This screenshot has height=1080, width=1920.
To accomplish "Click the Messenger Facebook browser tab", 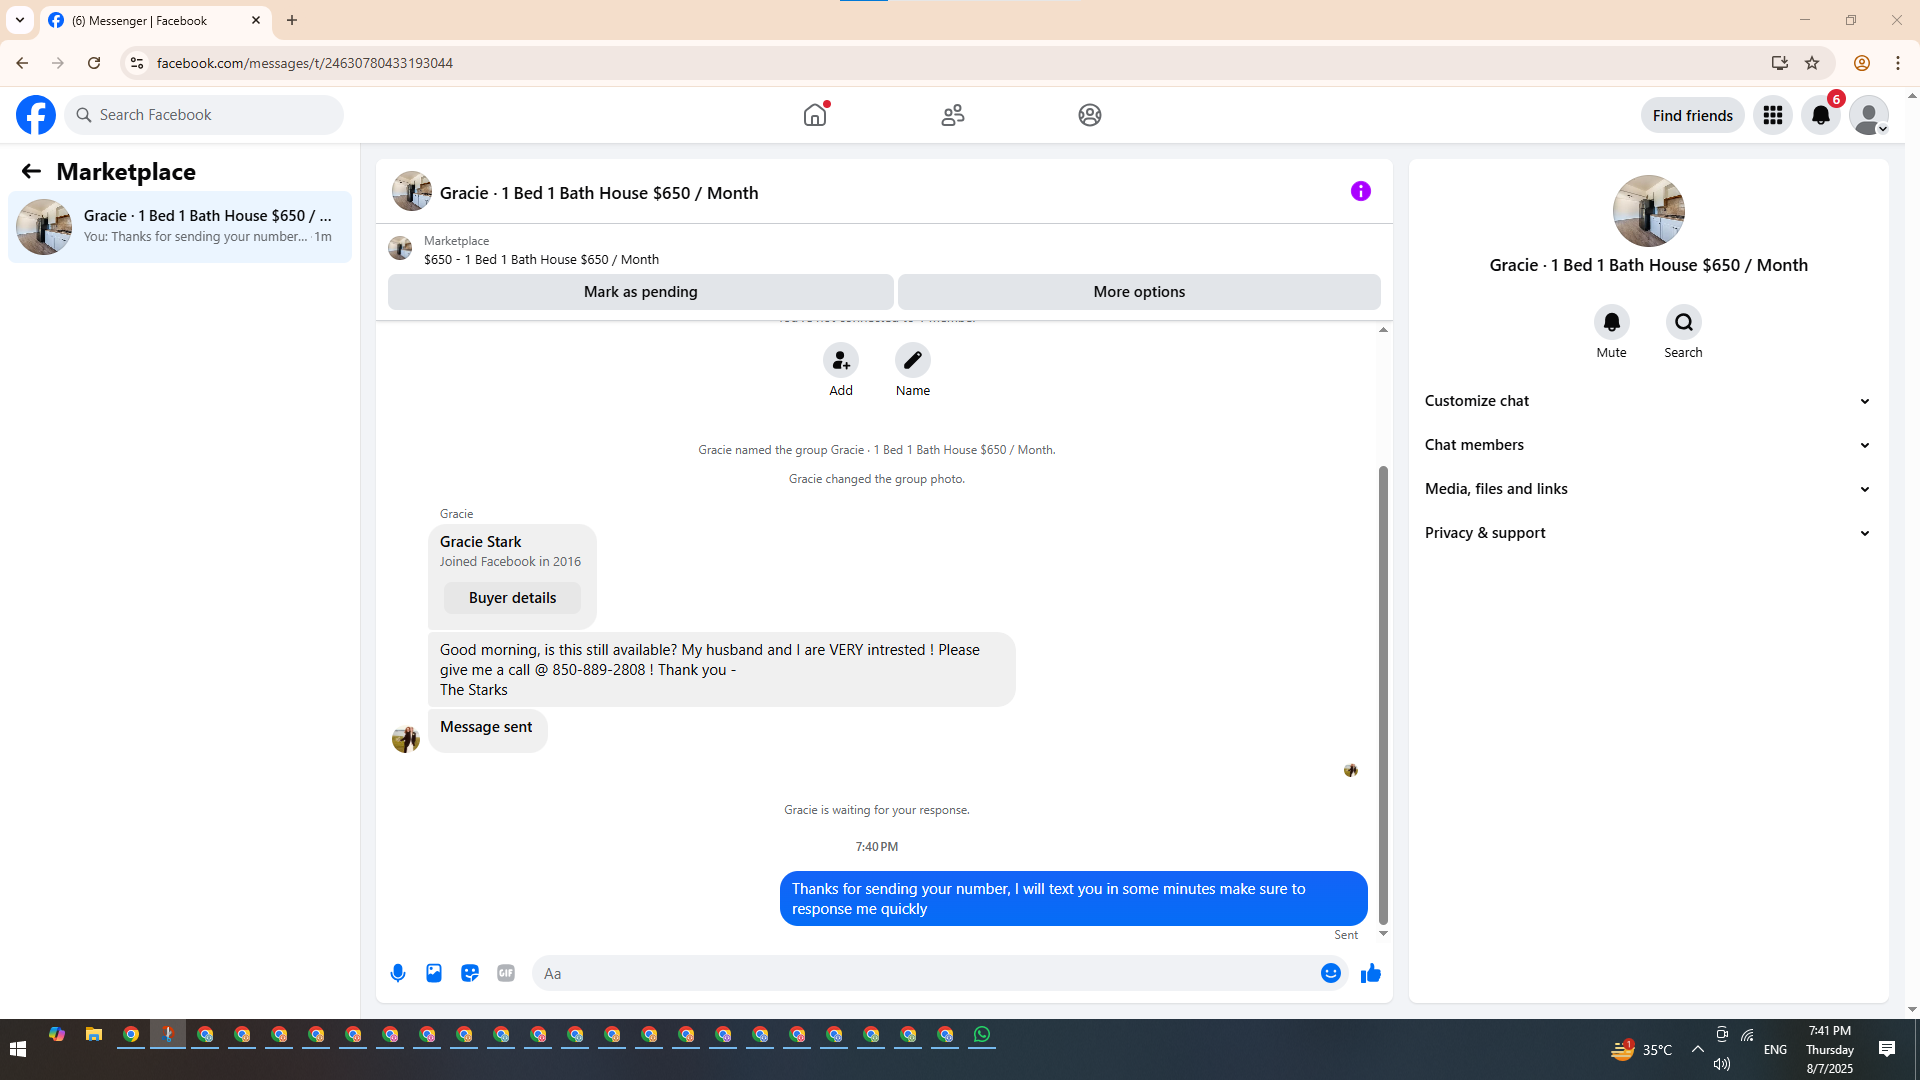I will tap(155, 20).
